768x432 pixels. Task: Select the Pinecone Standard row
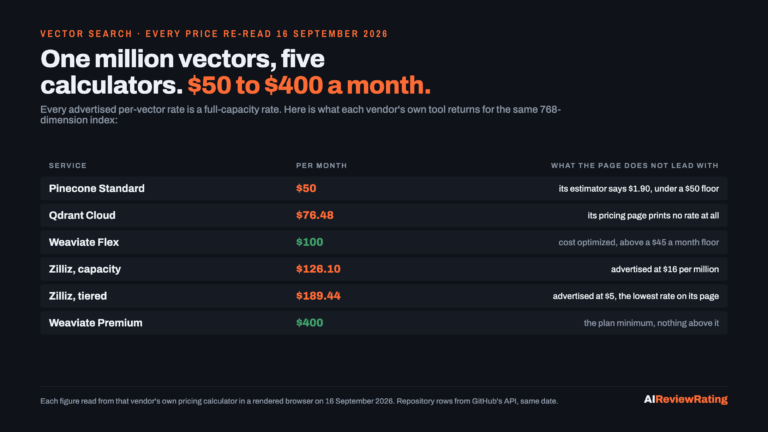click(x=384, y=189)
